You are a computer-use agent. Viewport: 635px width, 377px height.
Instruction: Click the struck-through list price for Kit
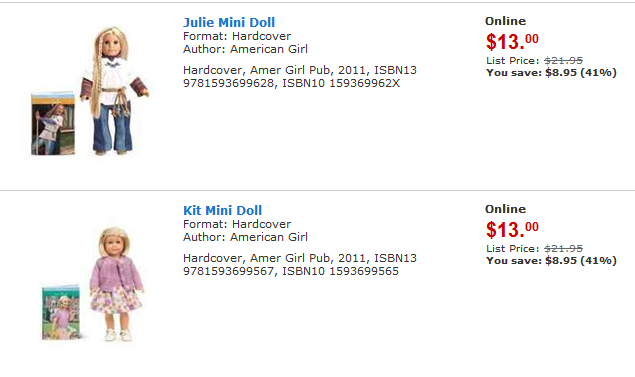(563, 249)
